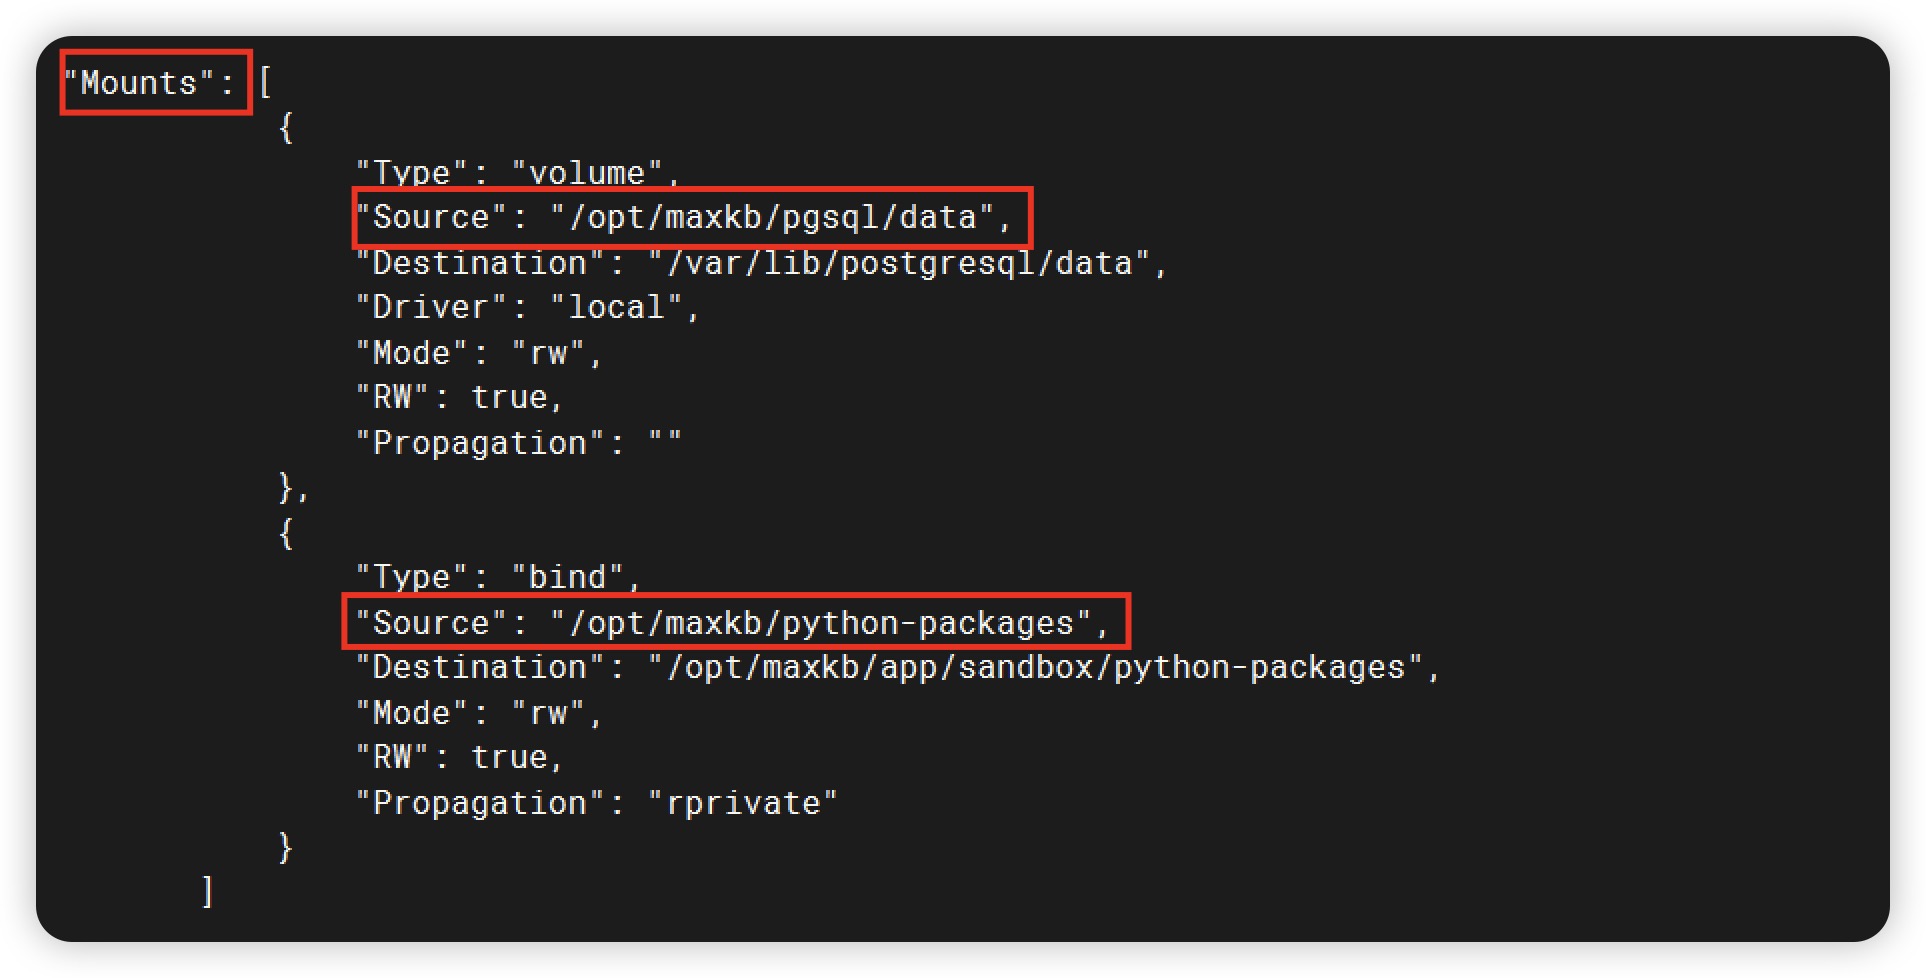Image resolution: width=1926 pixels, height=978 pixels.
Task: Click the "Type": "volume" line
Action: 518,172
